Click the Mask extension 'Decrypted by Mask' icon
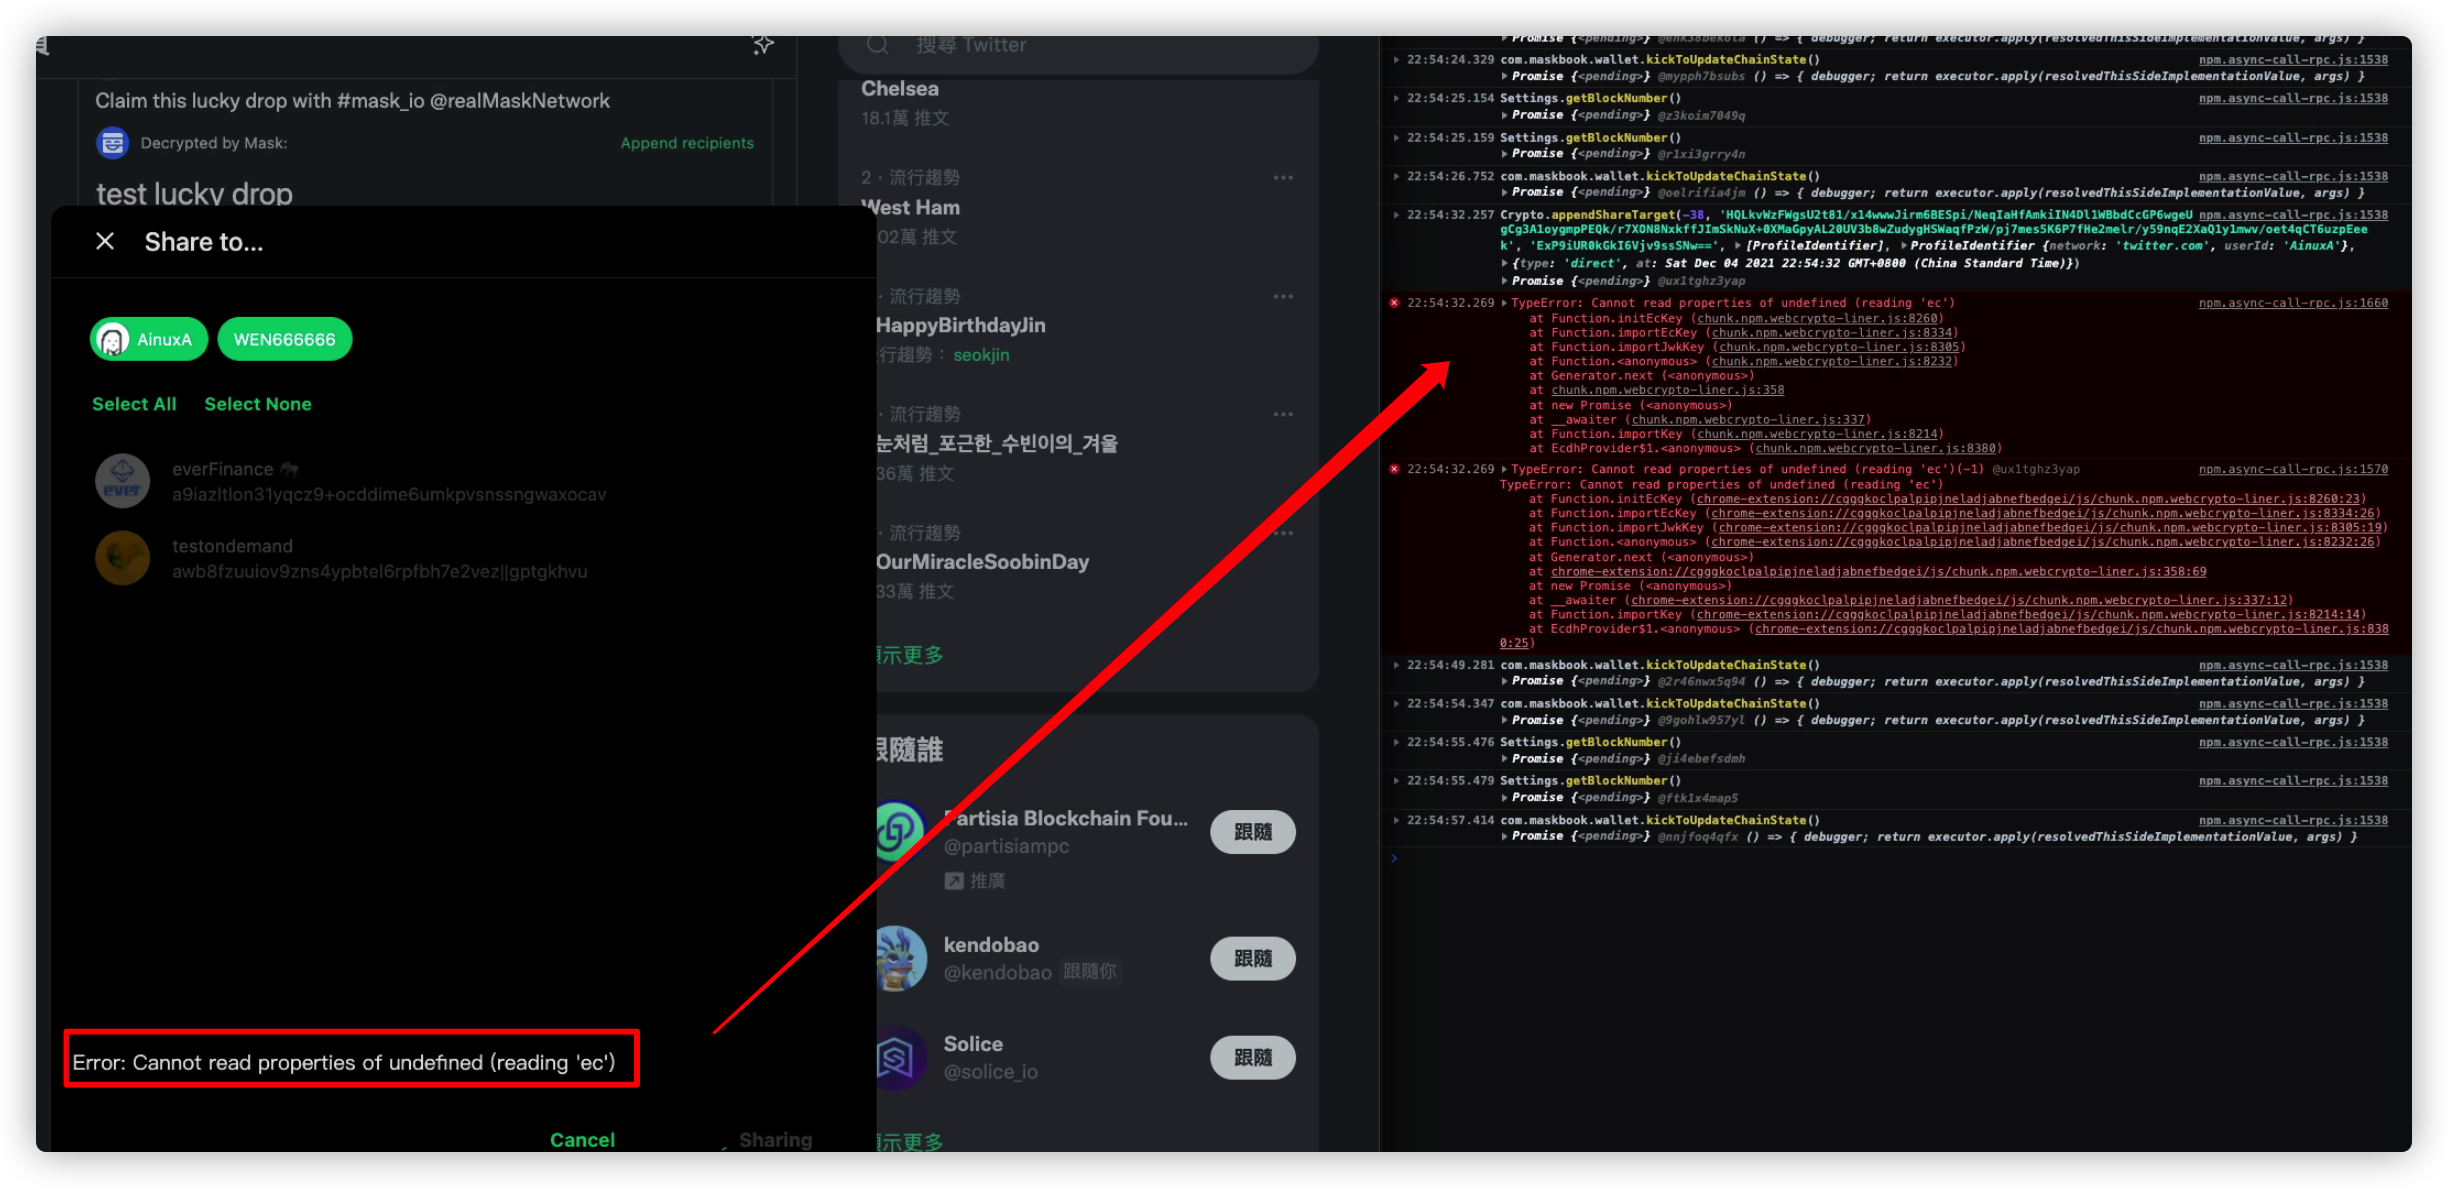This screenshot has width=2448, height=1188. point(113,142)
